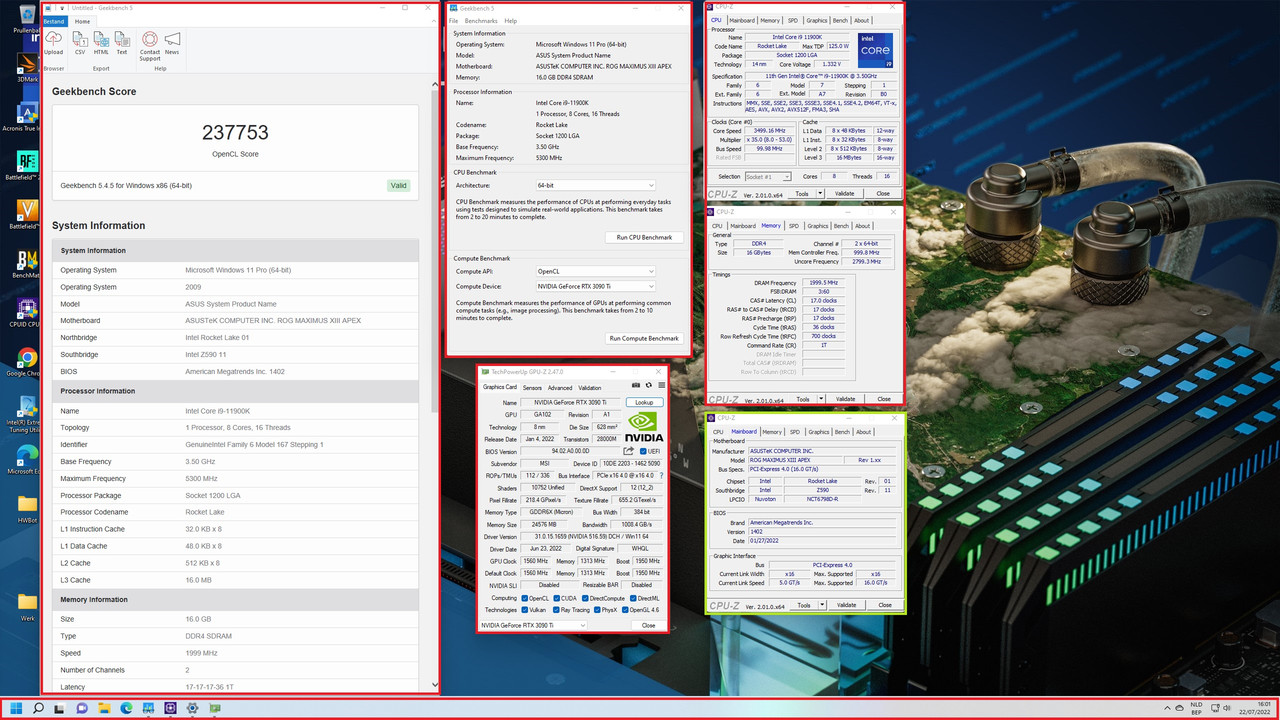The height and width of the screenshot is (720, 1280).
Task: Click Run CPU Benchmark button
Action: [x=644, y=237]
